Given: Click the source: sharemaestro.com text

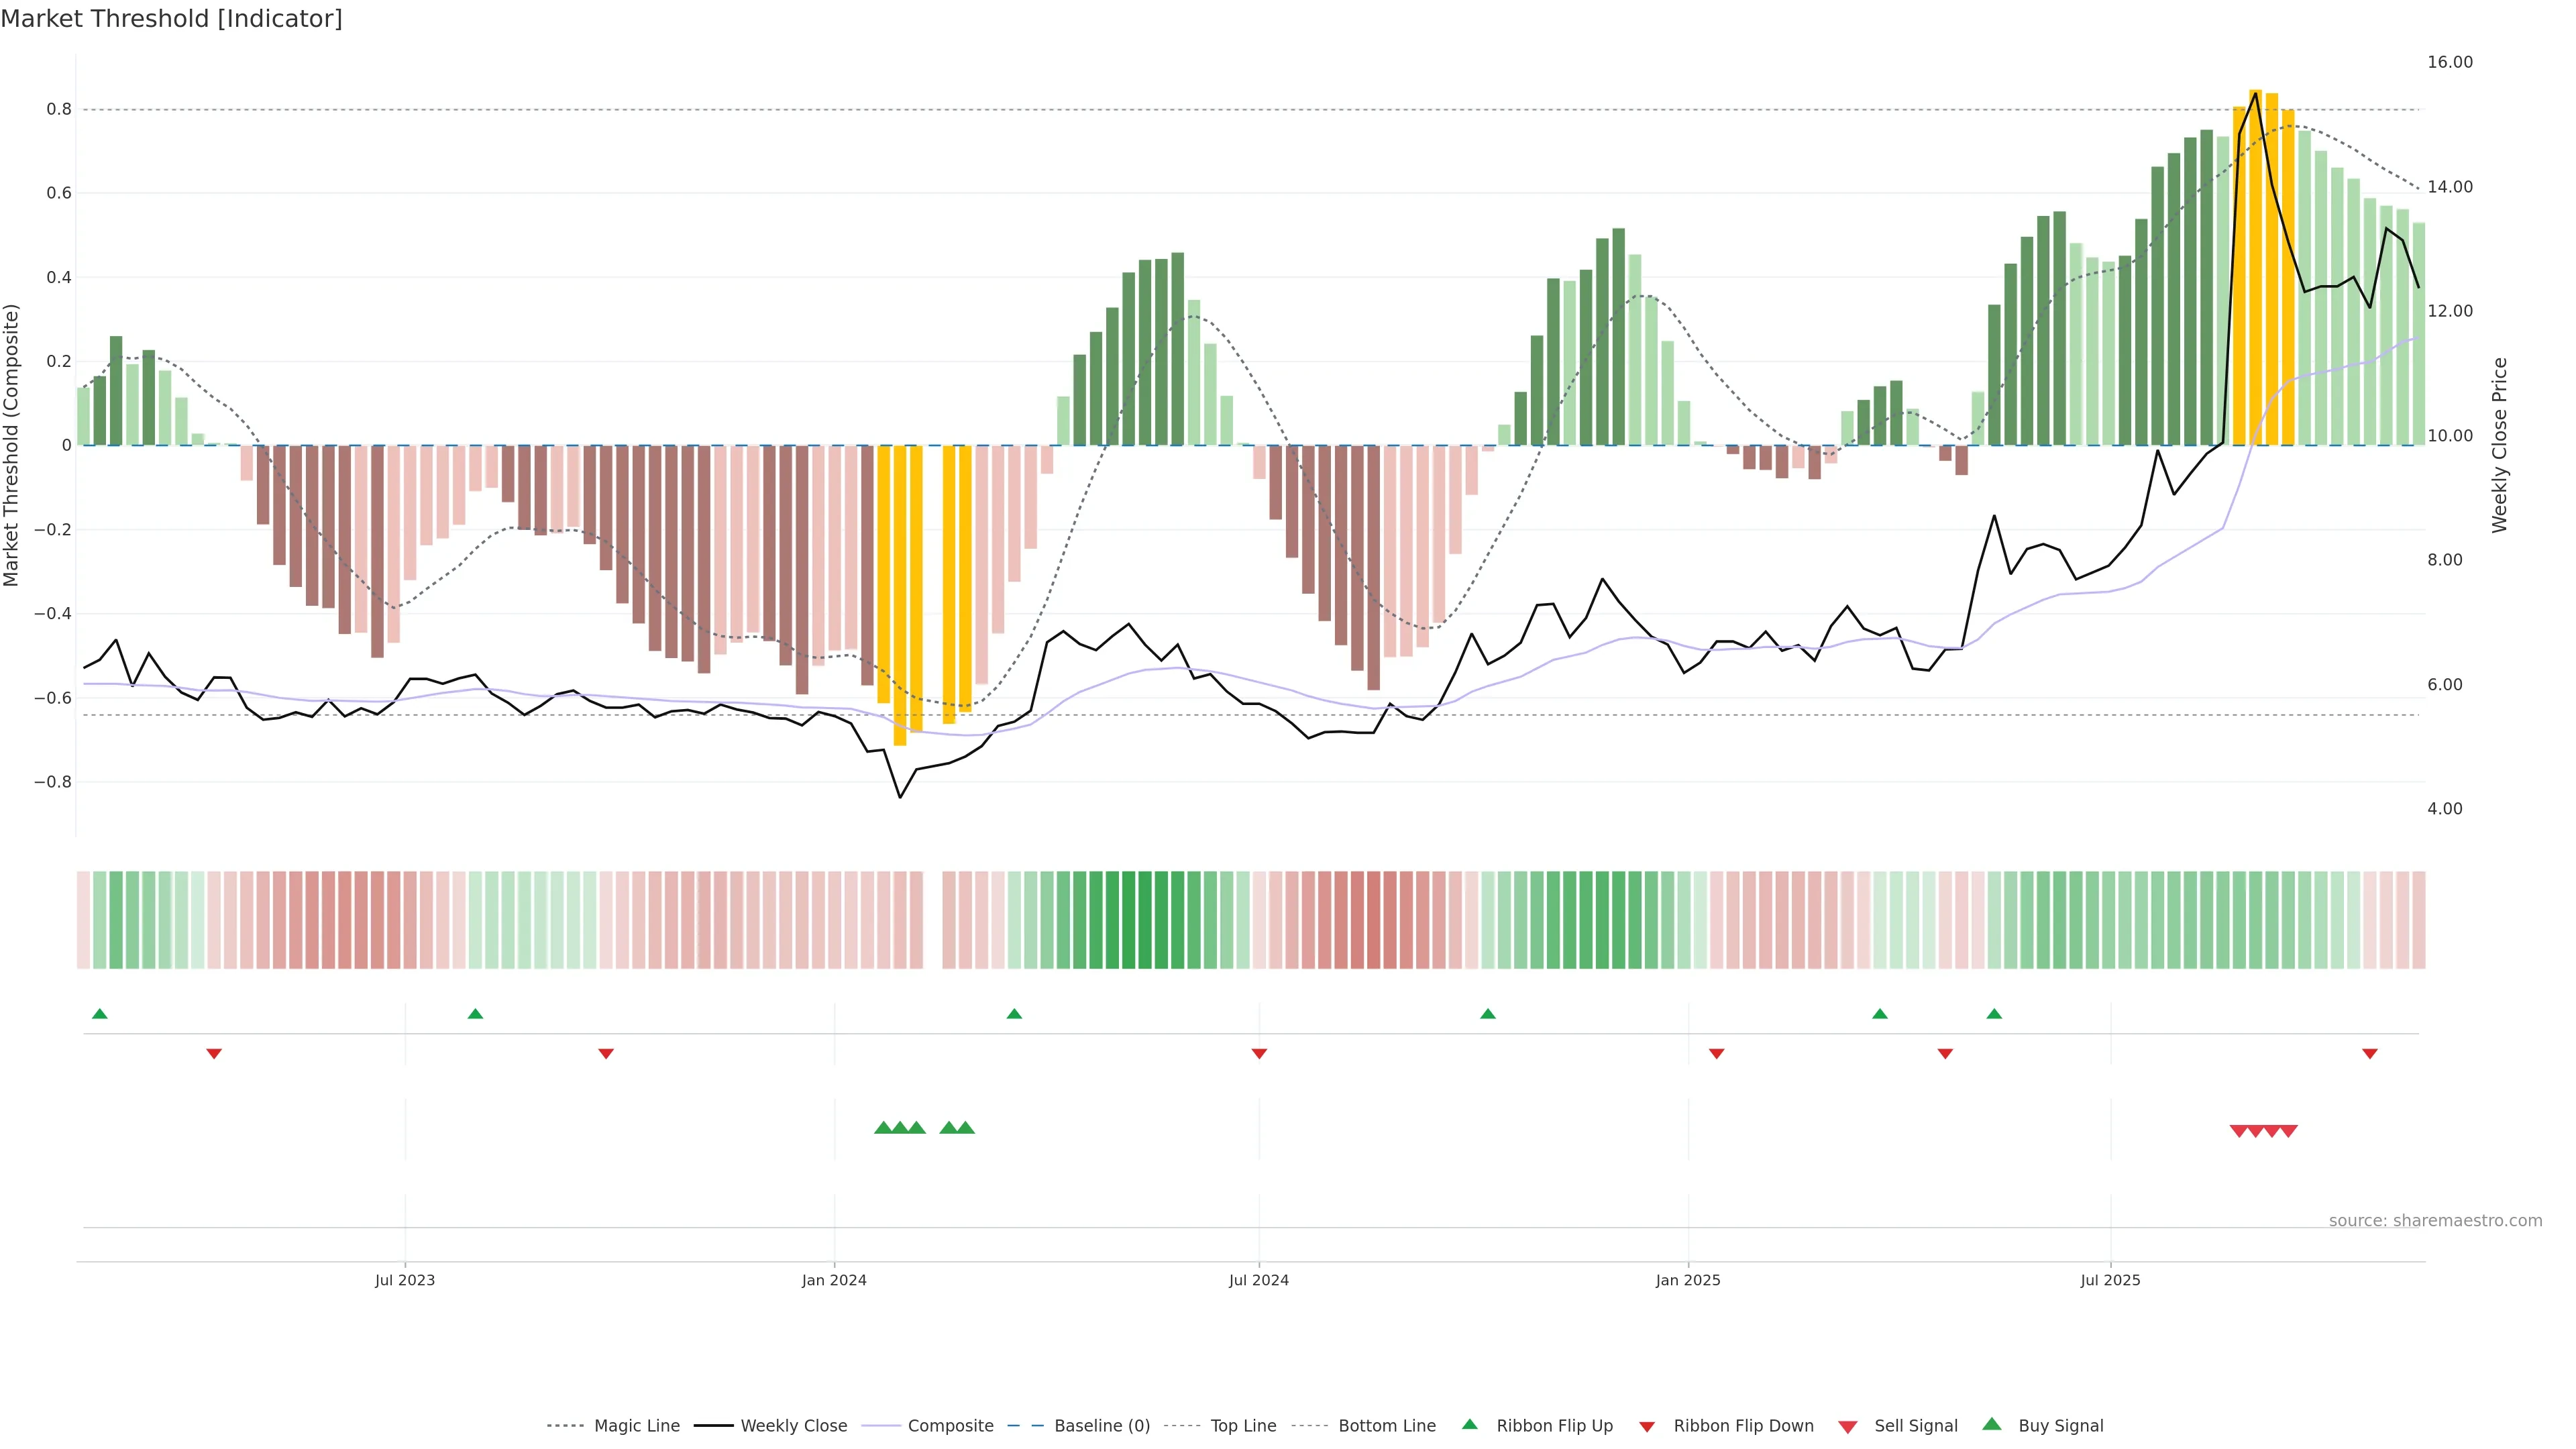Looking at the screenshot, I should pos(2435,1220).
